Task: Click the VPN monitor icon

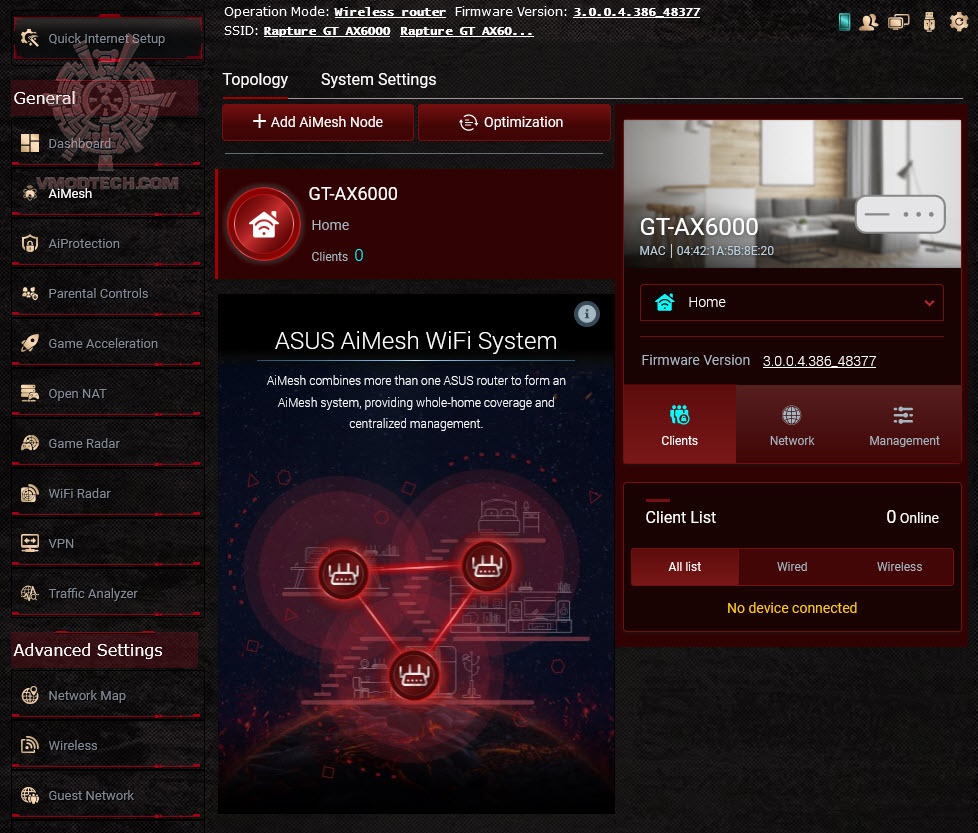Action: [x=30, y=543]
